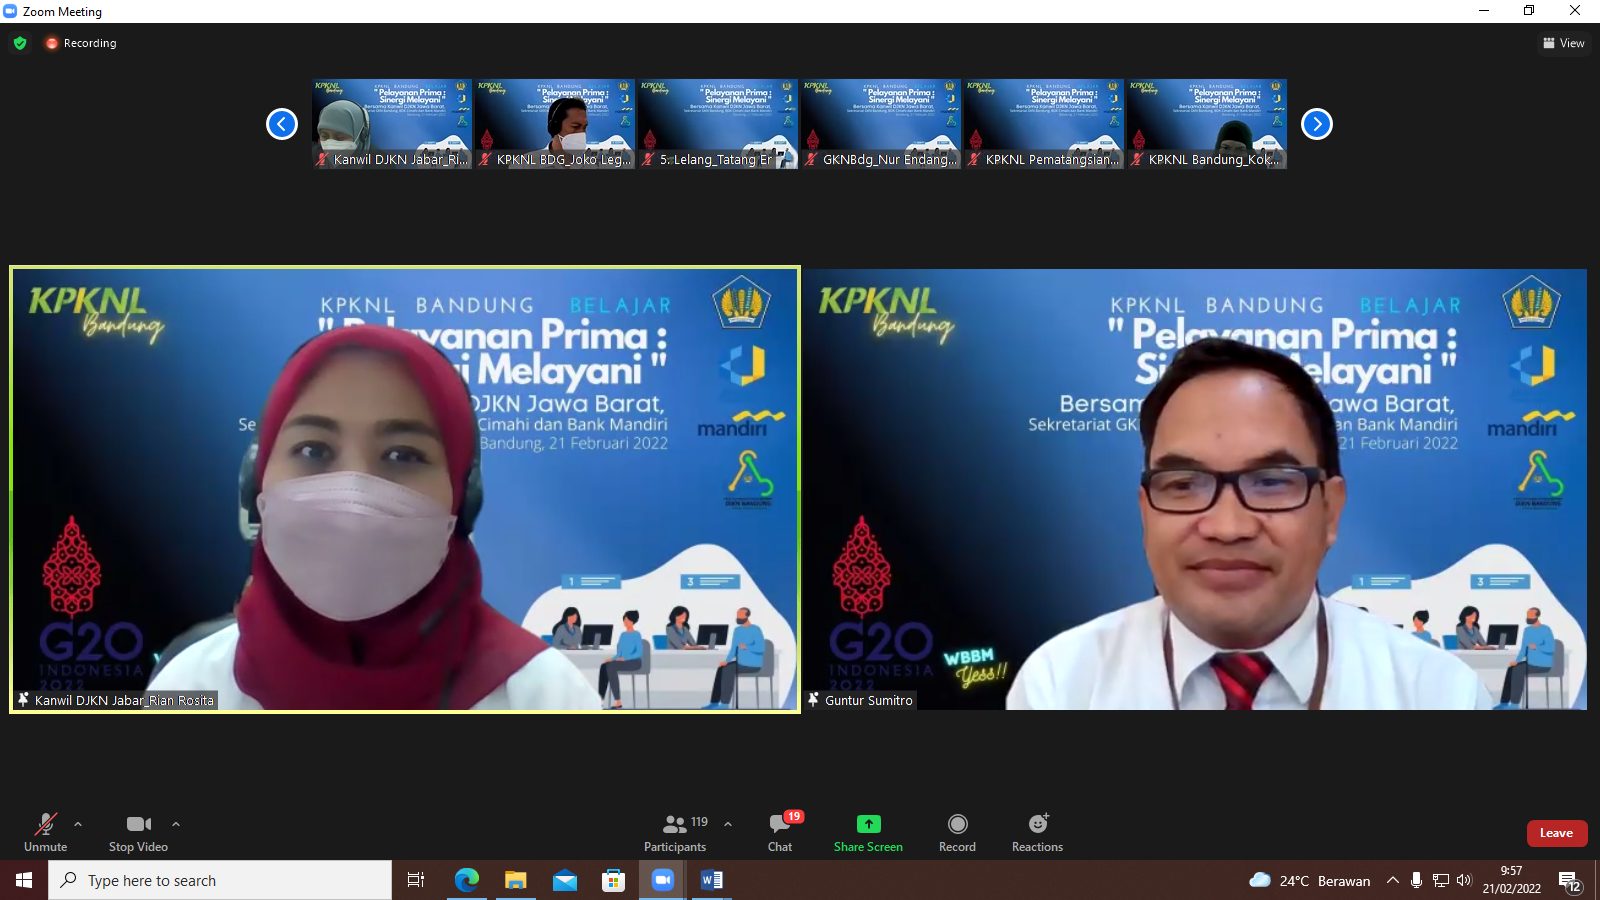Click the Recording indicator

[81, 43]
